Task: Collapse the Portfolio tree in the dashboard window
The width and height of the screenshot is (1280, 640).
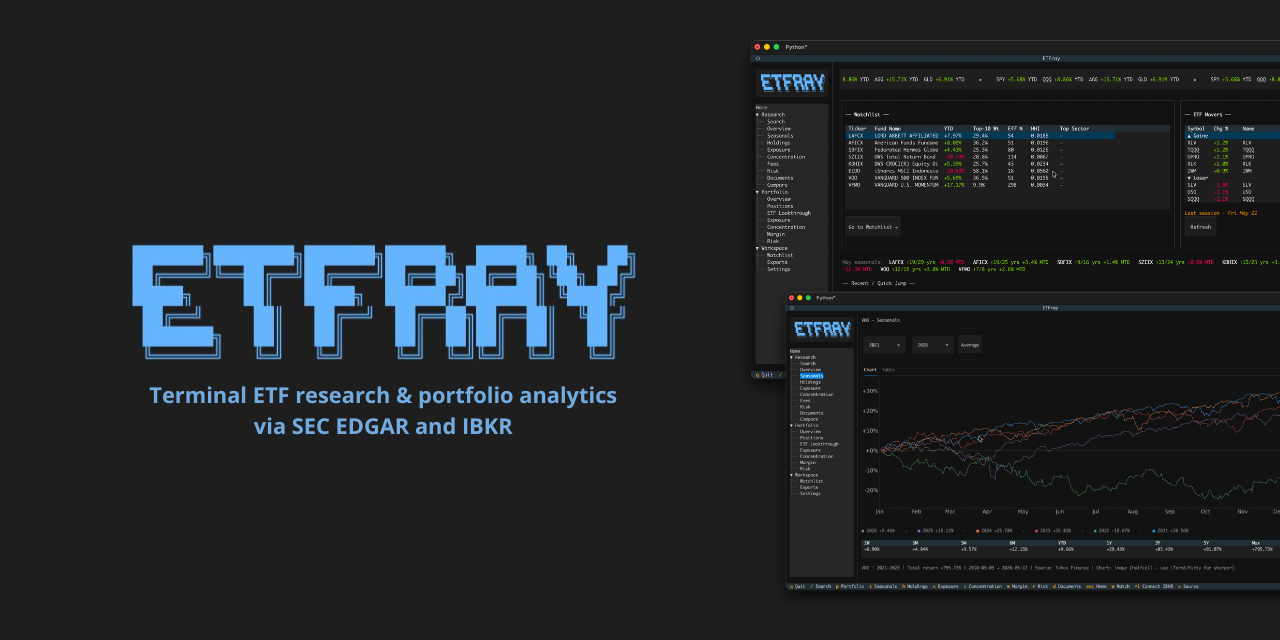Action: point(757,192)
